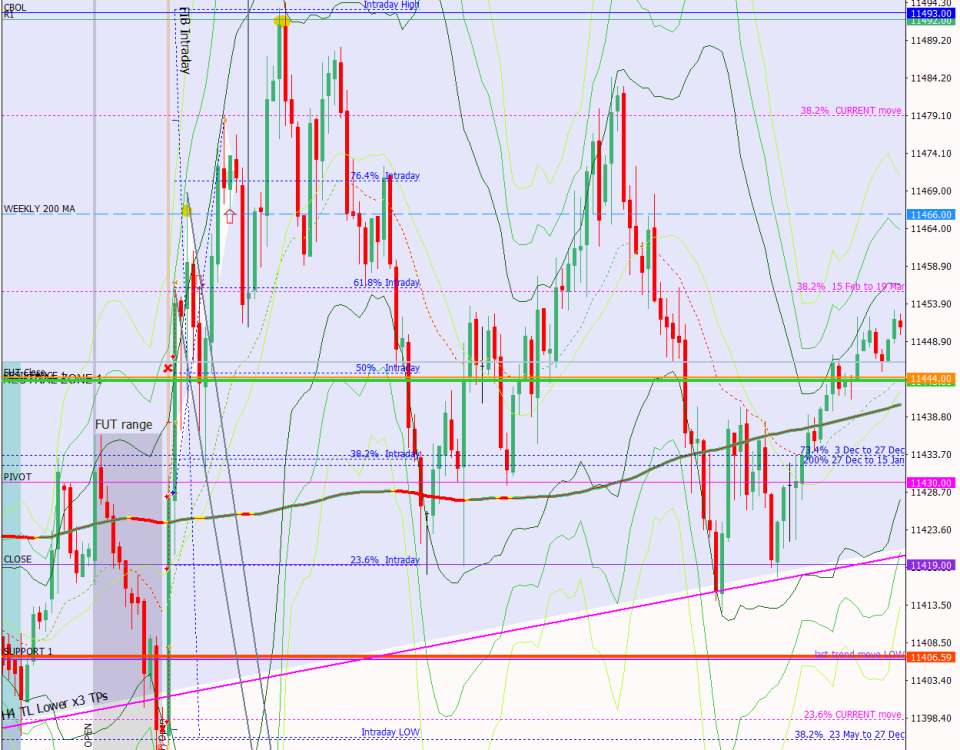
Task: Click the 38.2% CURRENT move label
Action: tap(851, 111)
